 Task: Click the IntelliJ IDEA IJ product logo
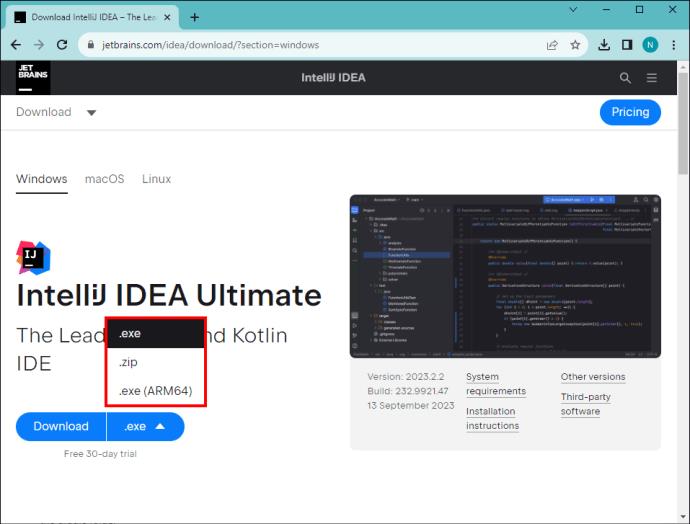click(x=33, y=258)
